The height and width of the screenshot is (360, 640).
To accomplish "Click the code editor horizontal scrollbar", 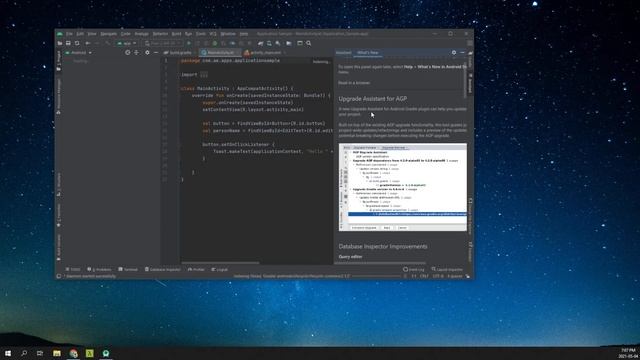I will point(220,263).
